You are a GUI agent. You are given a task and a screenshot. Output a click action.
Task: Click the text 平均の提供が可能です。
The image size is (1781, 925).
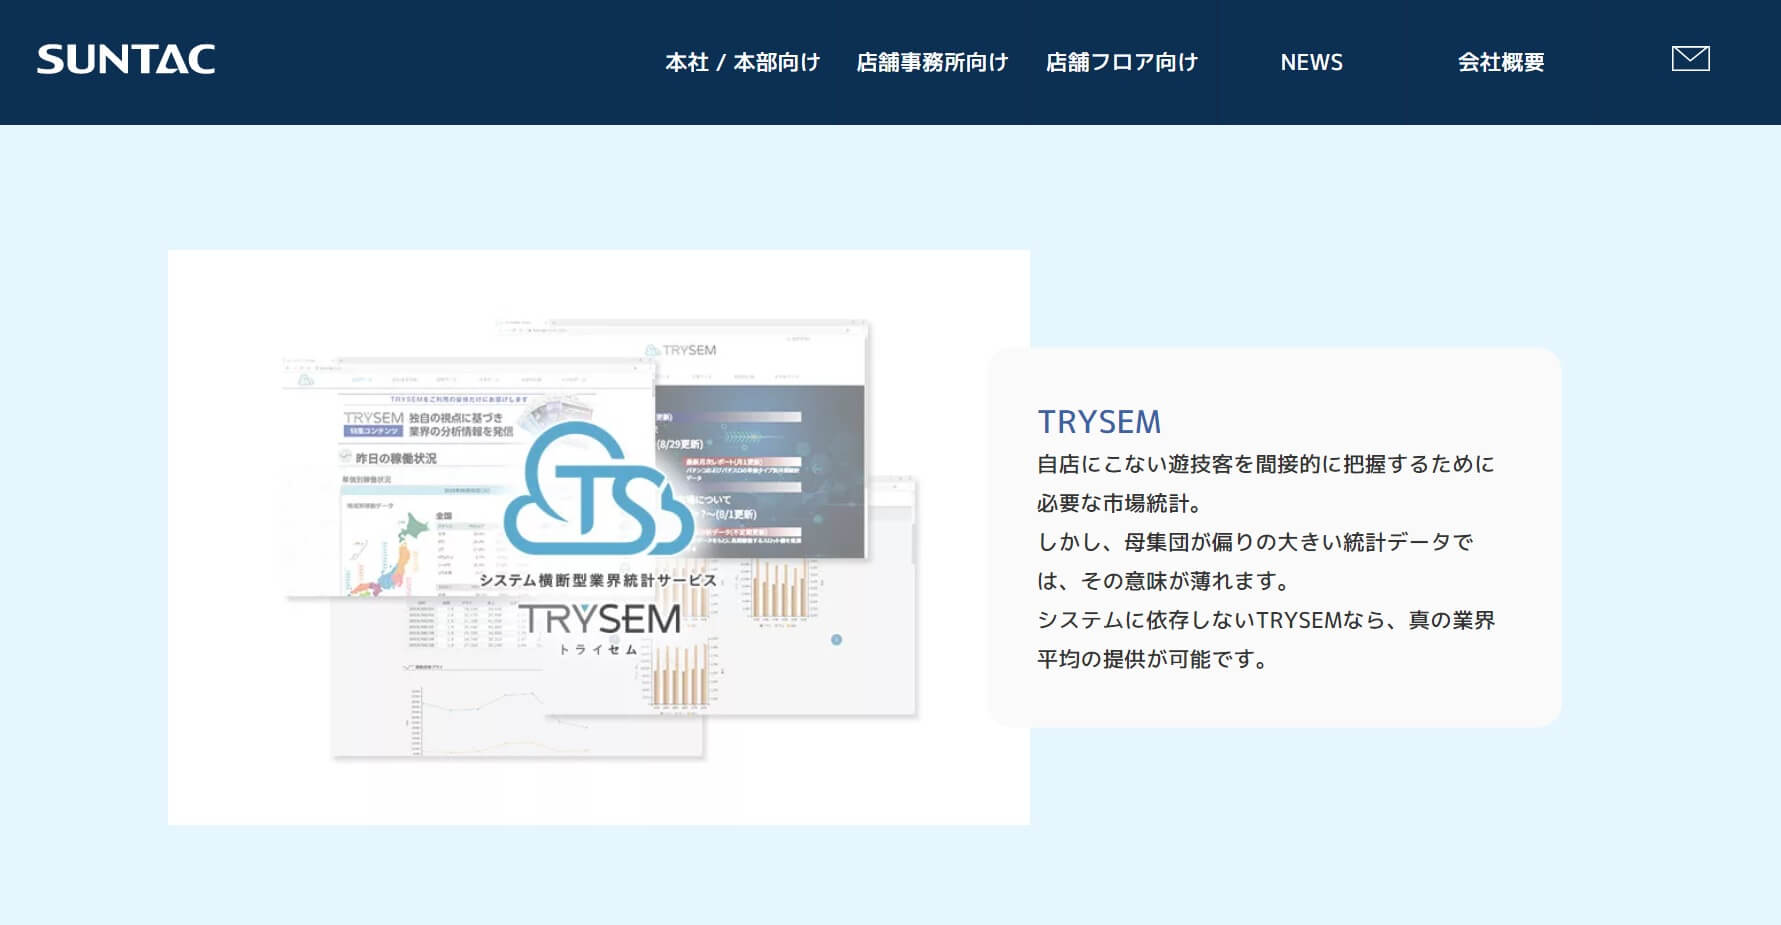1153,659
